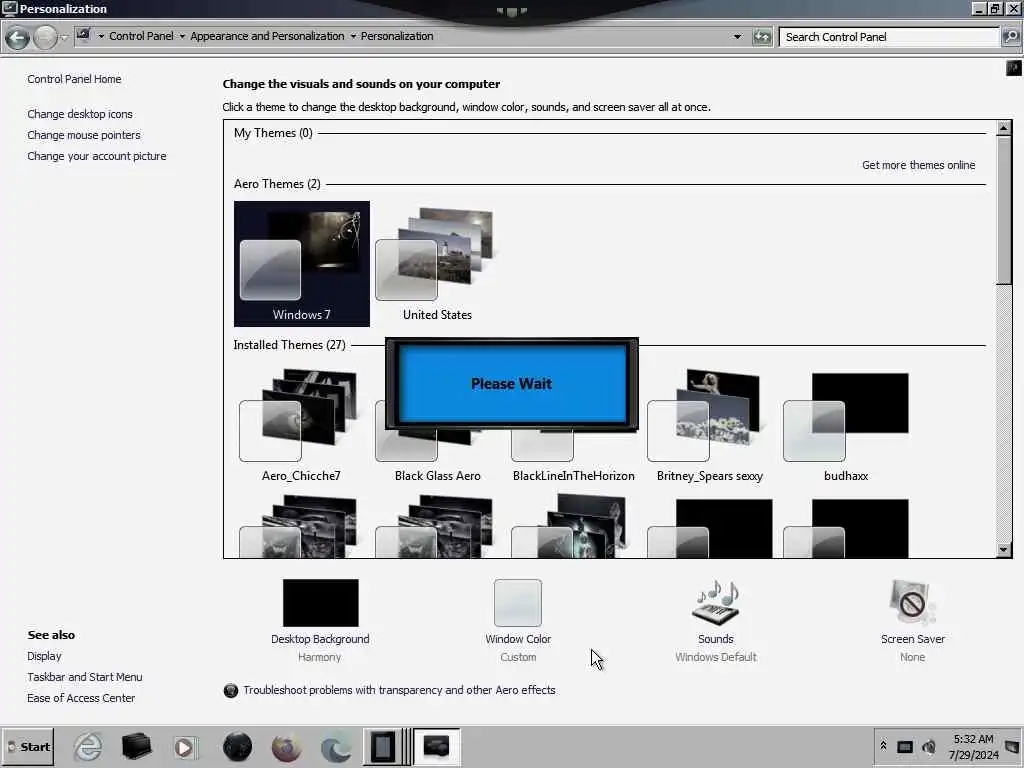Focus the Search Control Panel field

pyautogui.click(x=889, y=37)
